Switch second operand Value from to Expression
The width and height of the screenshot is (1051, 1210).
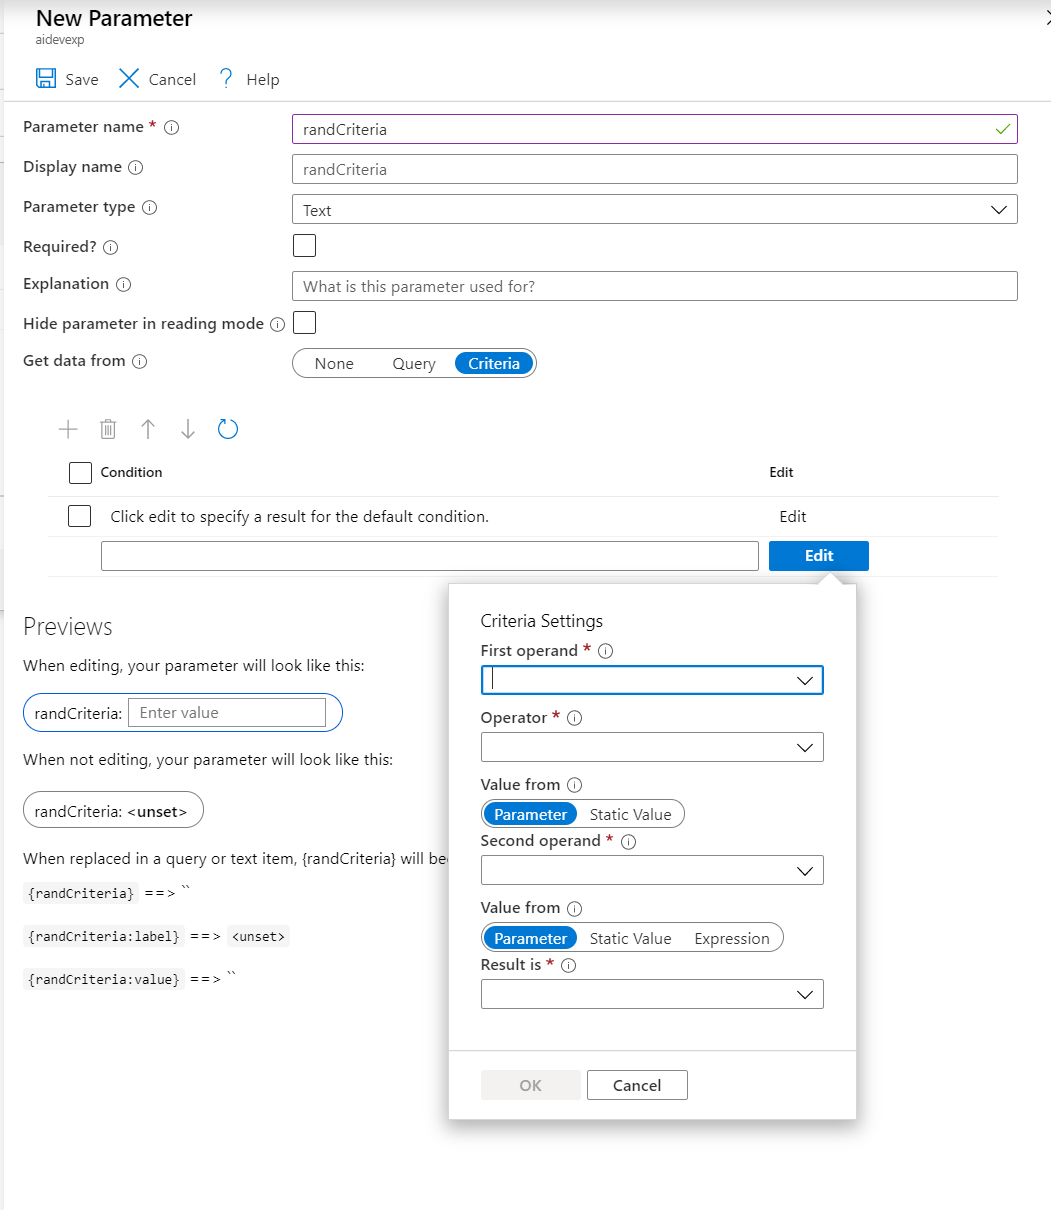(x=732, y=938)
